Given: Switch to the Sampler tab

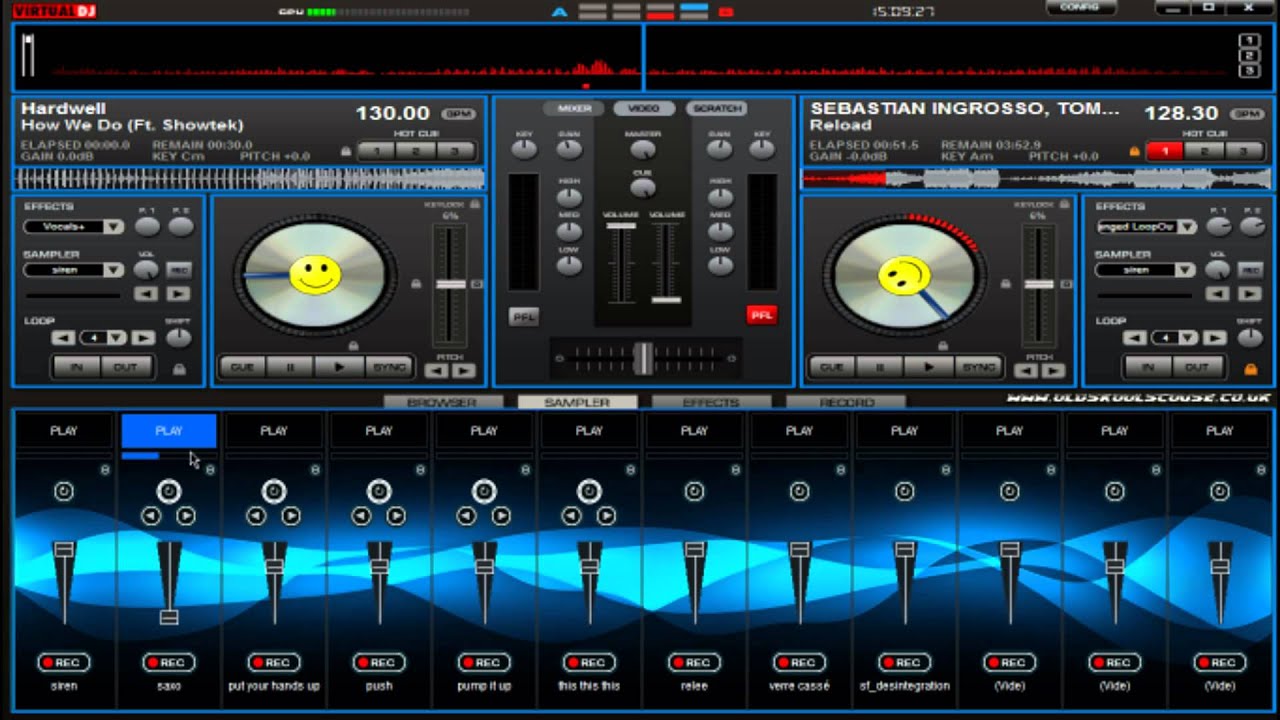Looking at the screenshot, I should pyautogui.click(x=577, y=402).
